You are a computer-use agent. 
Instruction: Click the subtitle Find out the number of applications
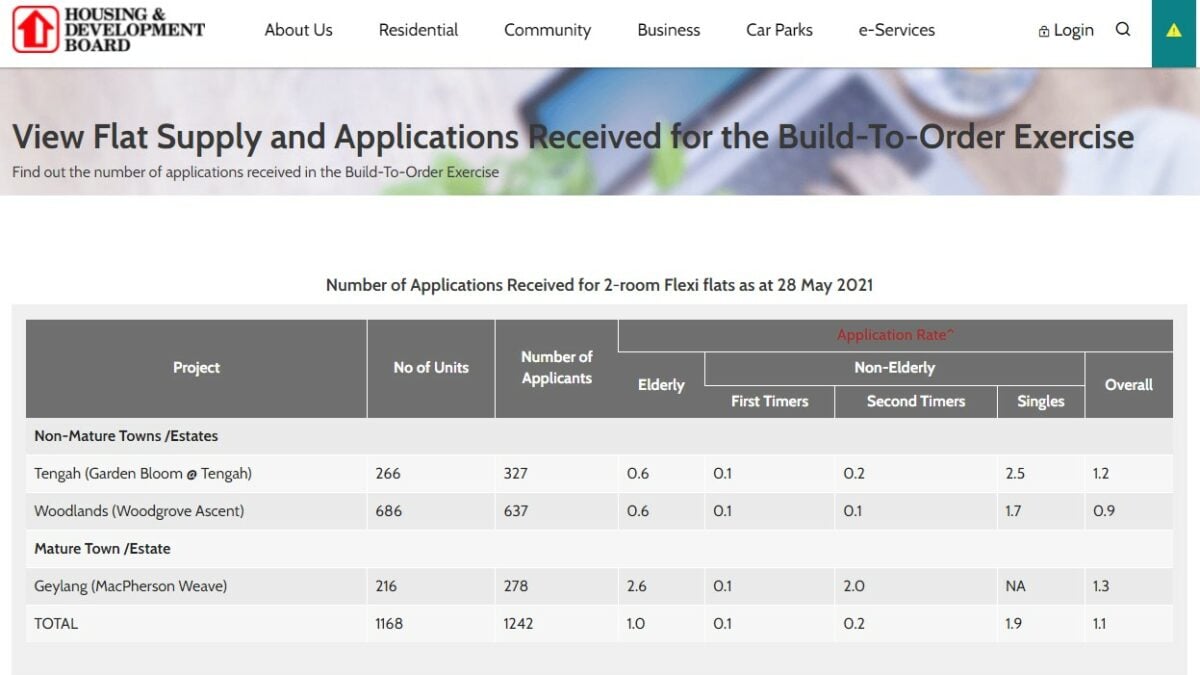click(x=255, y=172)
